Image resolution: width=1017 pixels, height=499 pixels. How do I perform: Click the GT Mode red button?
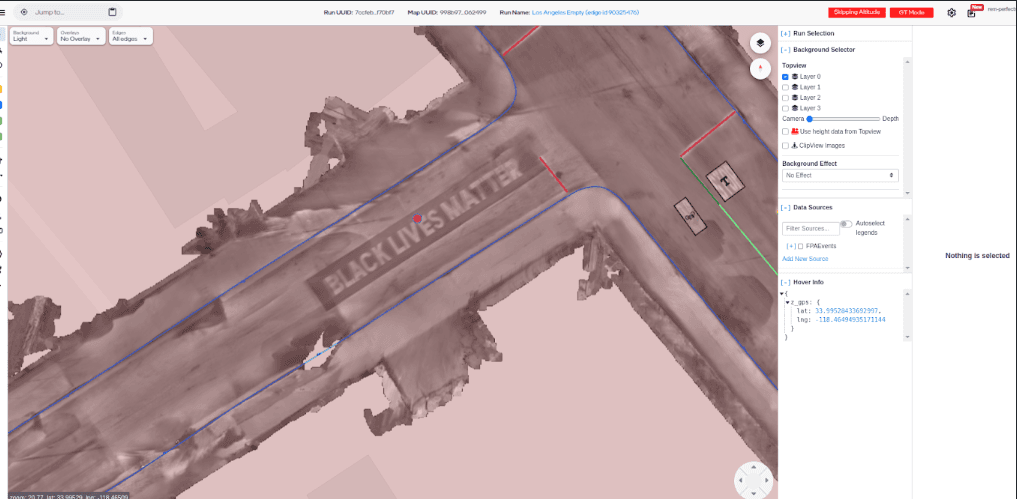[x=911, y=13]
